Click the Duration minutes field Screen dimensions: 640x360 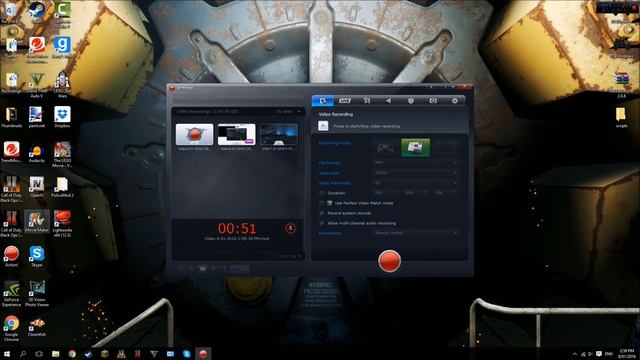tap(414, 193)
